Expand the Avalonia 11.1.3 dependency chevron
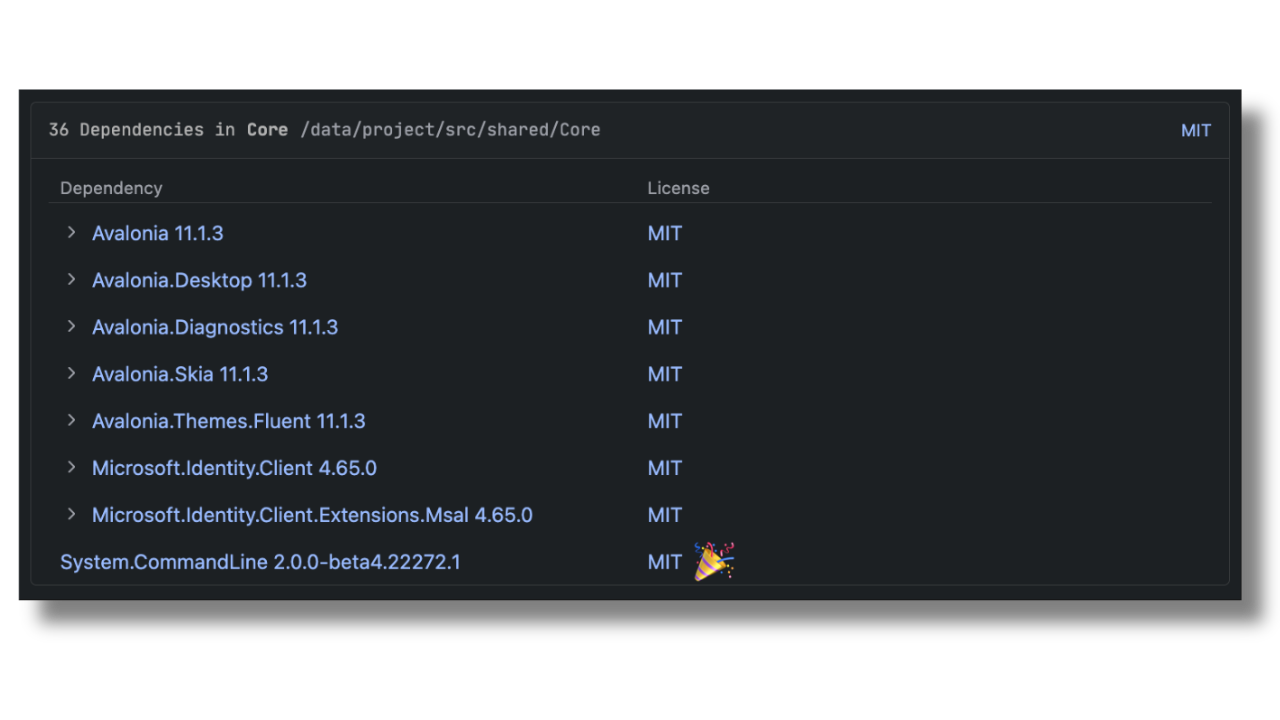Viewport: 1280px width, 720px height. [x=71, y=233]
